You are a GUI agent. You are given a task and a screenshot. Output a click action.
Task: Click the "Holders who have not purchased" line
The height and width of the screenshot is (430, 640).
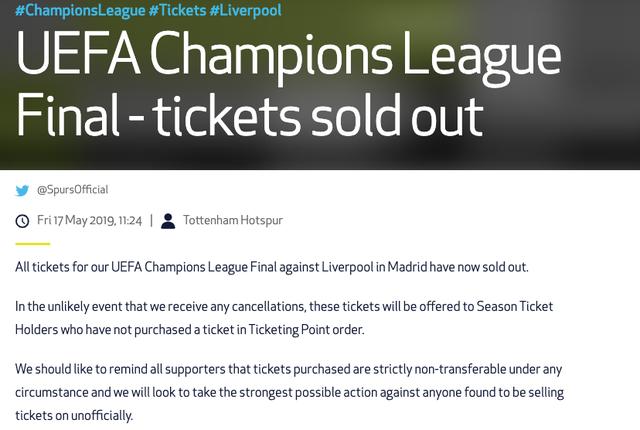190,330
